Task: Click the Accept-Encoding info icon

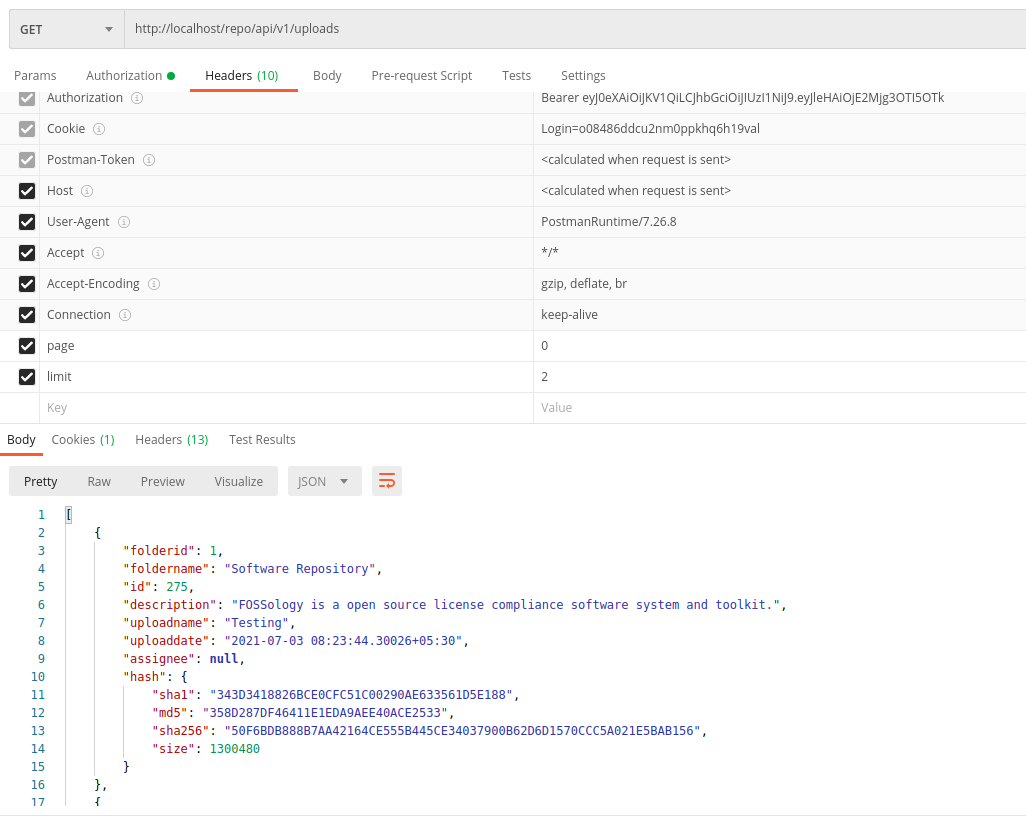Action: [154, 284]
